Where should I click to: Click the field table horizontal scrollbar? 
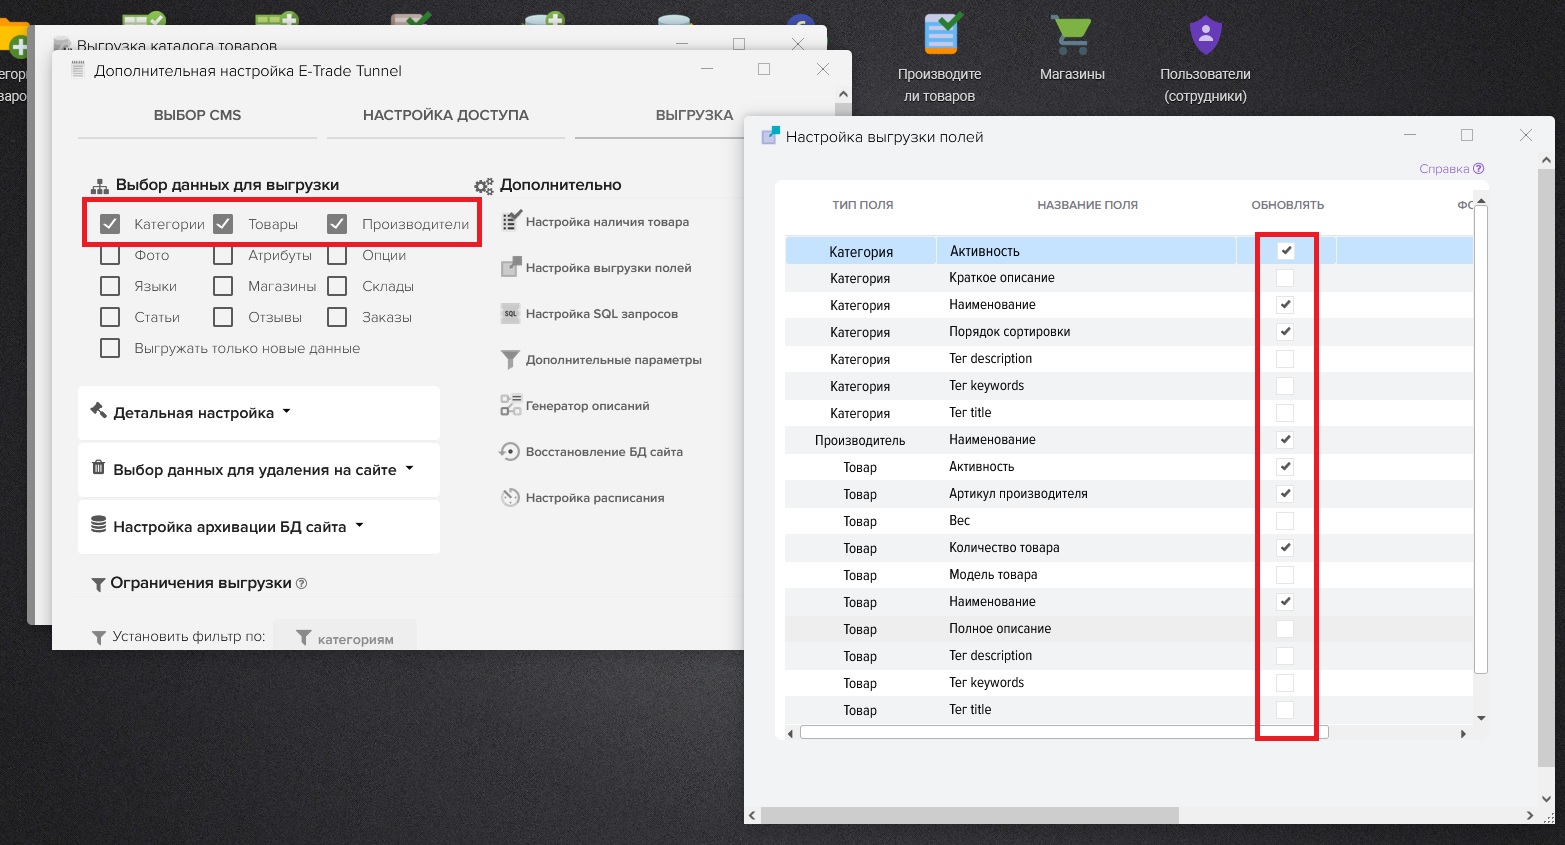click(1064, 733)
